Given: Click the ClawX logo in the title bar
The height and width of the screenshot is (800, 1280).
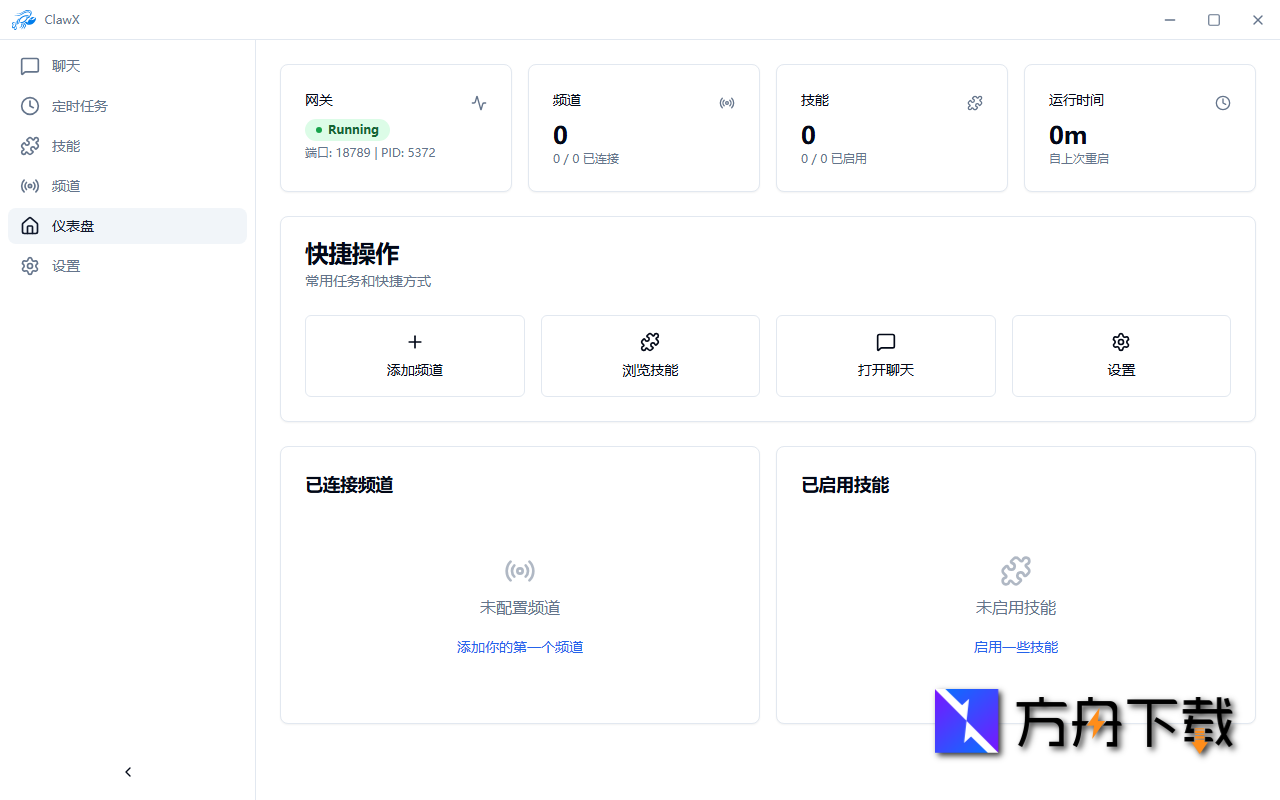Looking at the screenshot, I should (x=24, y=19).
